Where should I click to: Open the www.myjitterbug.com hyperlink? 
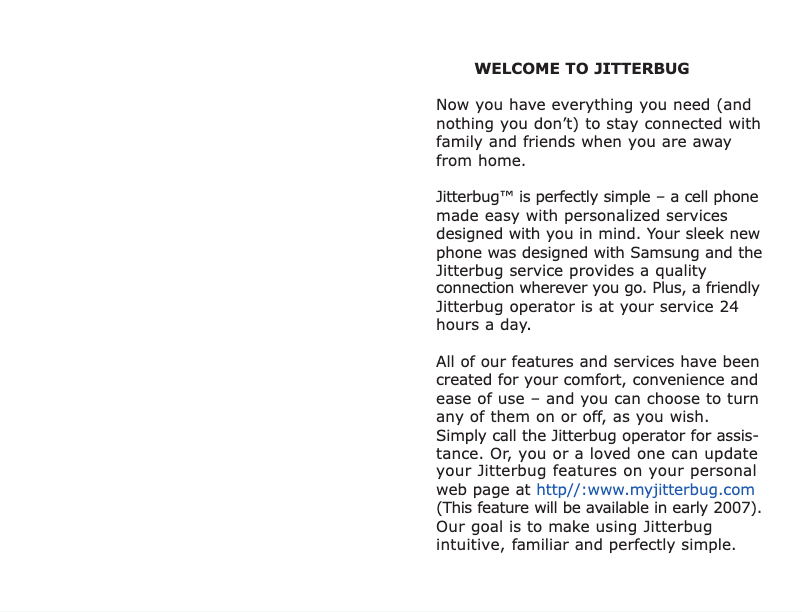pyautogui.click(x=645, y=490)
